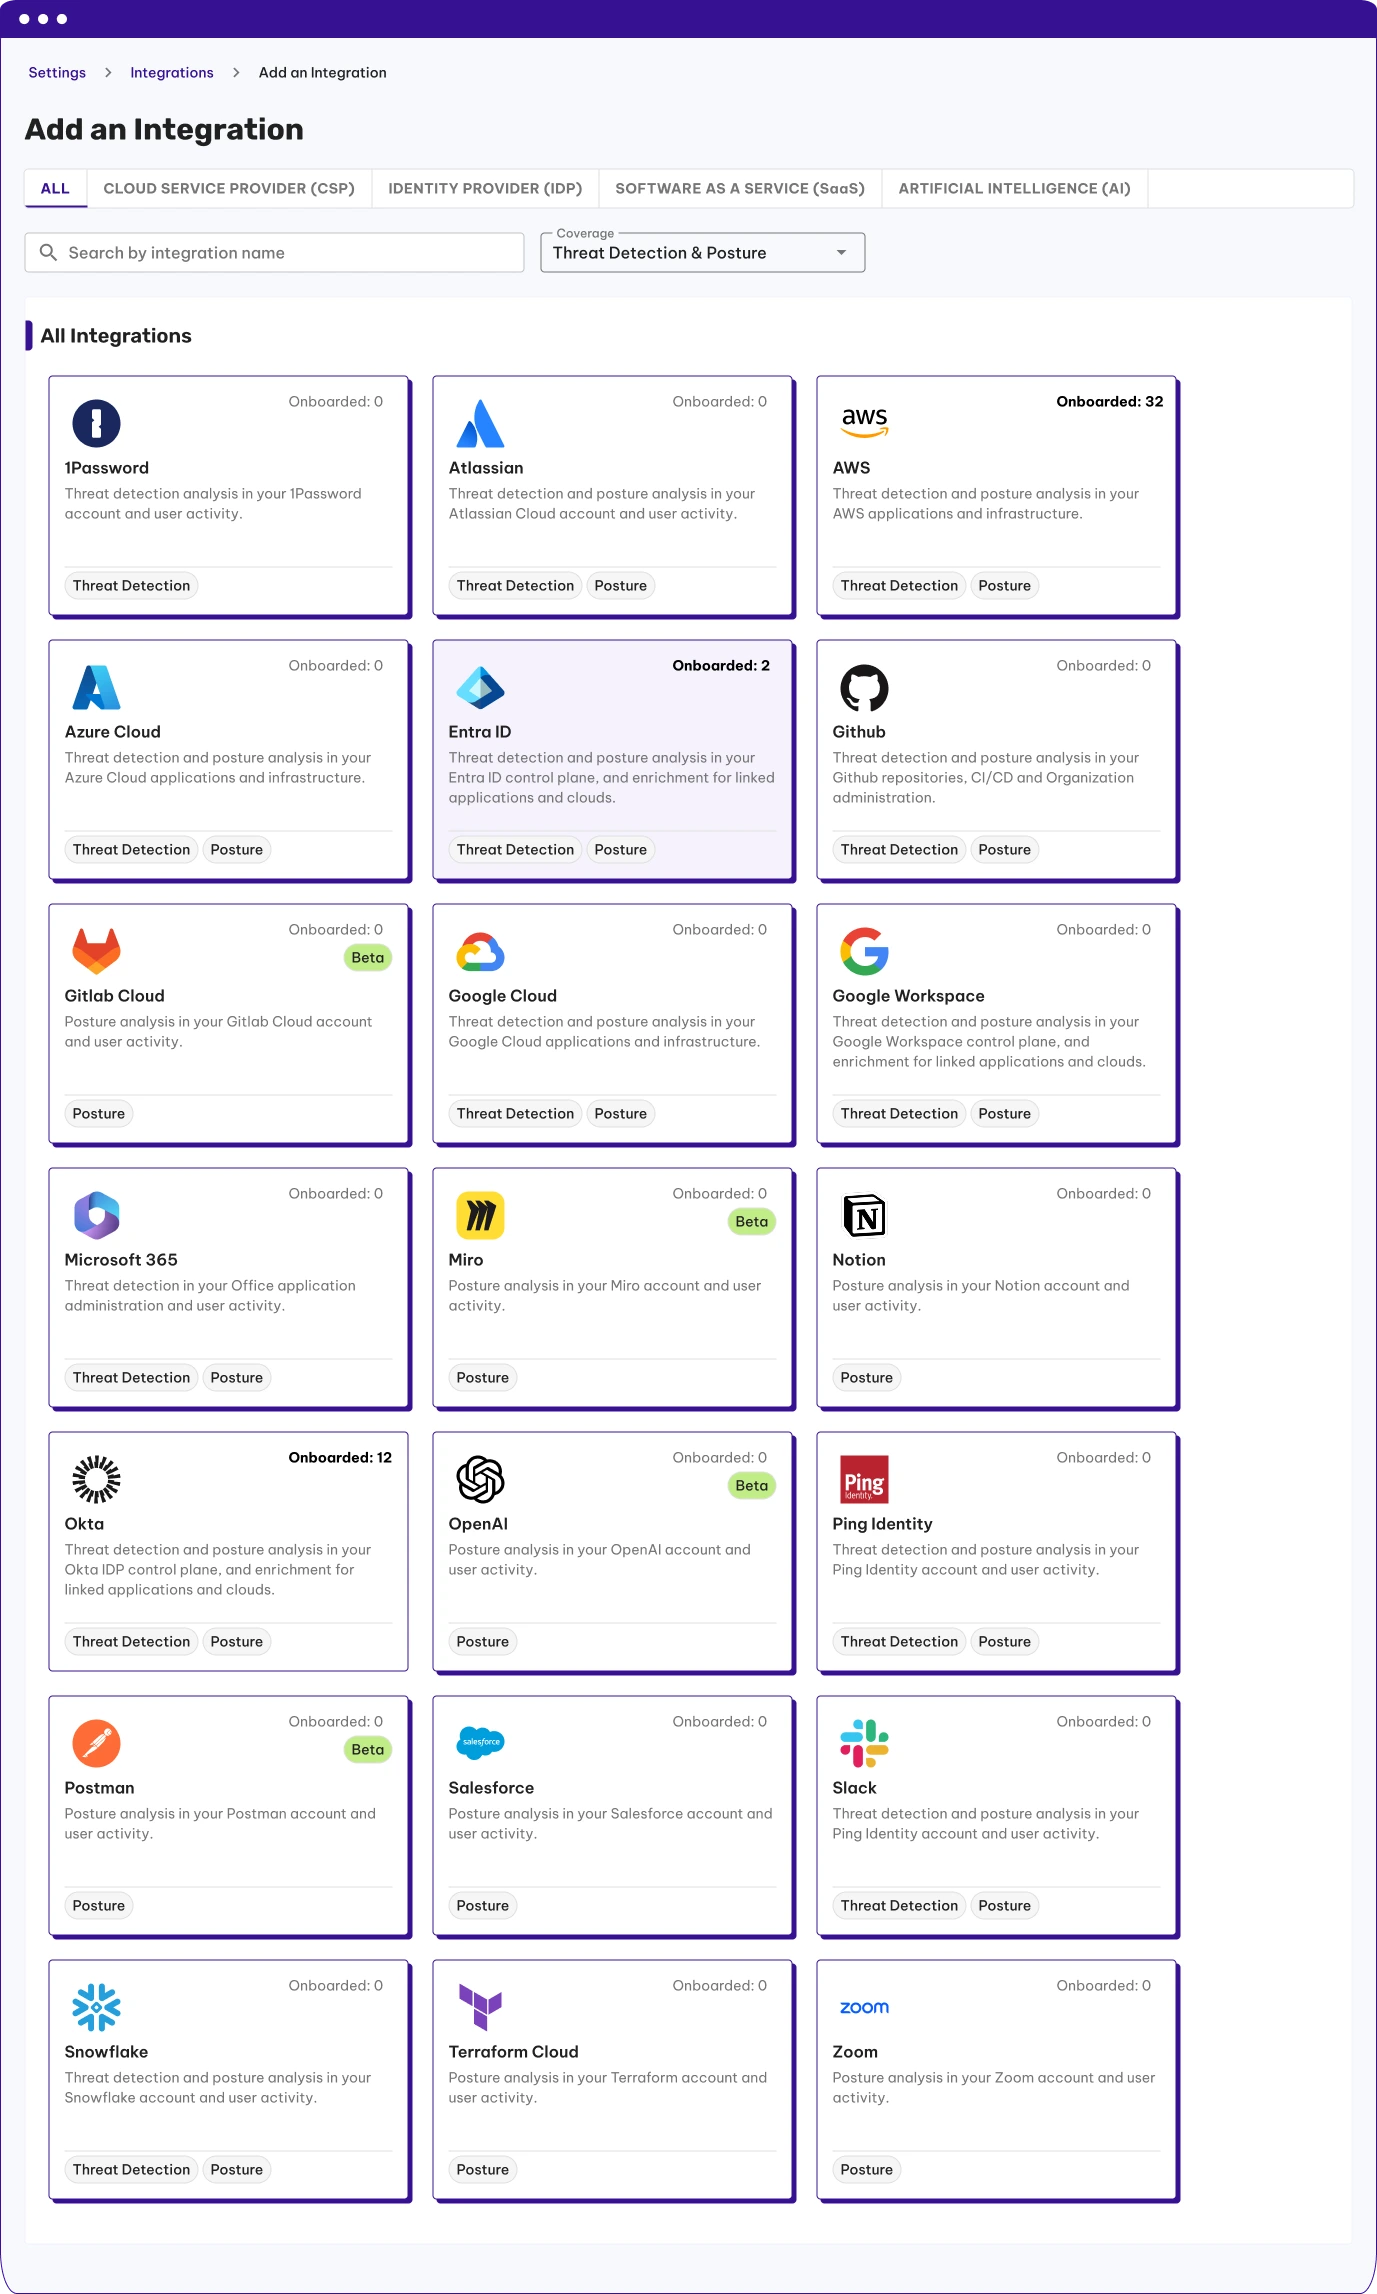The image size is (1377, 2294).
Task: Click Beta badge on OpenAI card
Action: tap(751, 1485)
